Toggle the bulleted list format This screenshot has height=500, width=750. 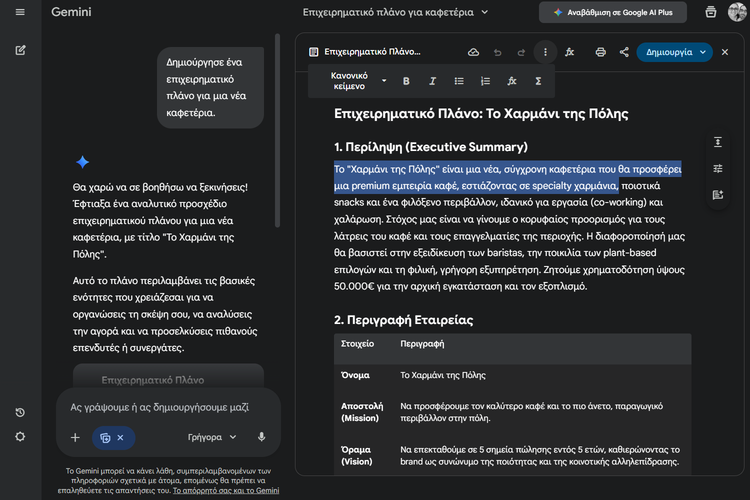pos(459,81)
